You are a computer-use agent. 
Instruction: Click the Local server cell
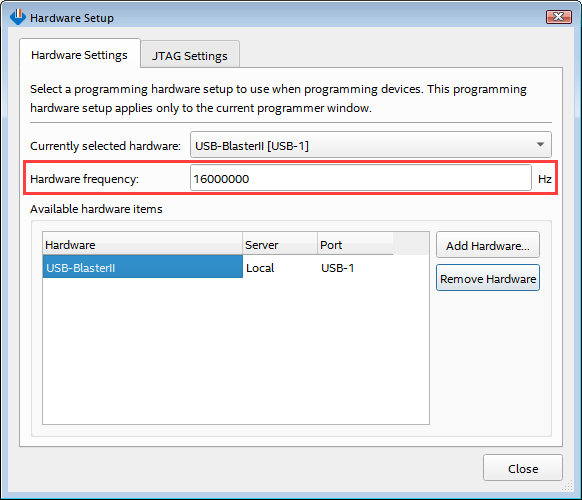(x=260, y=268)
